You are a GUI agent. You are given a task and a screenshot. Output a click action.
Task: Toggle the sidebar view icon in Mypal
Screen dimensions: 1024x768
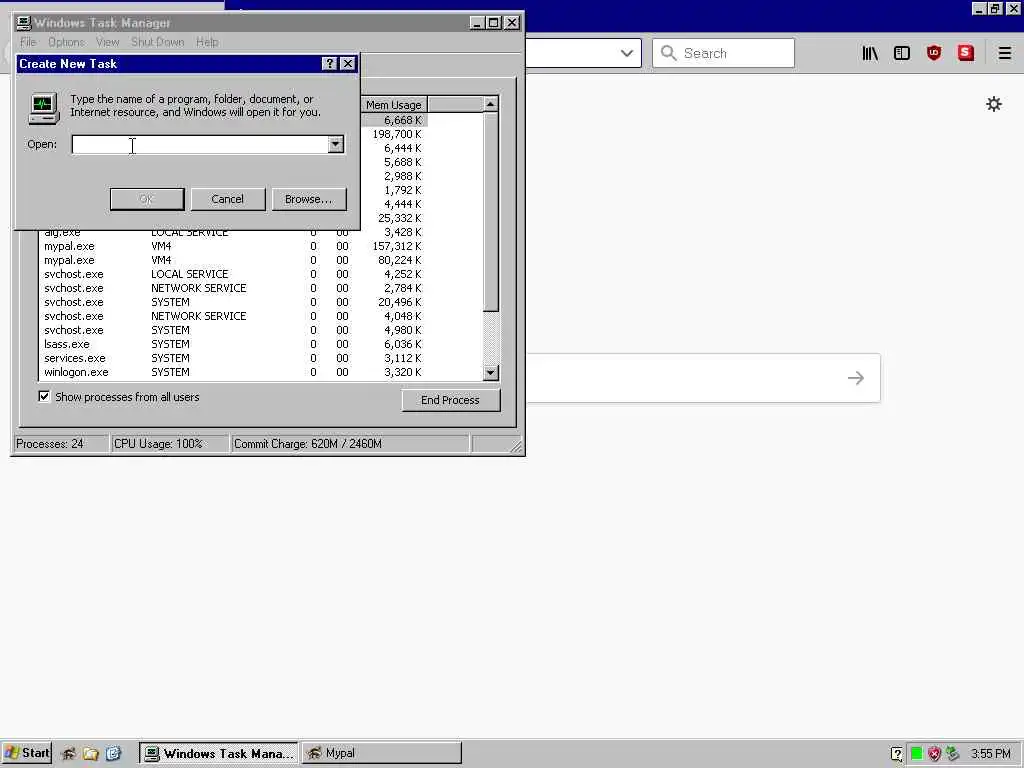[902, 53]
